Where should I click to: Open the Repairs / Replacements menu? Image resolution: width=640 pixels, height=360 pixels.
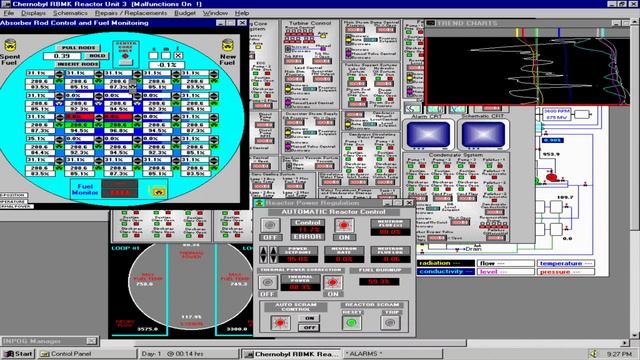tap(131, 13)
